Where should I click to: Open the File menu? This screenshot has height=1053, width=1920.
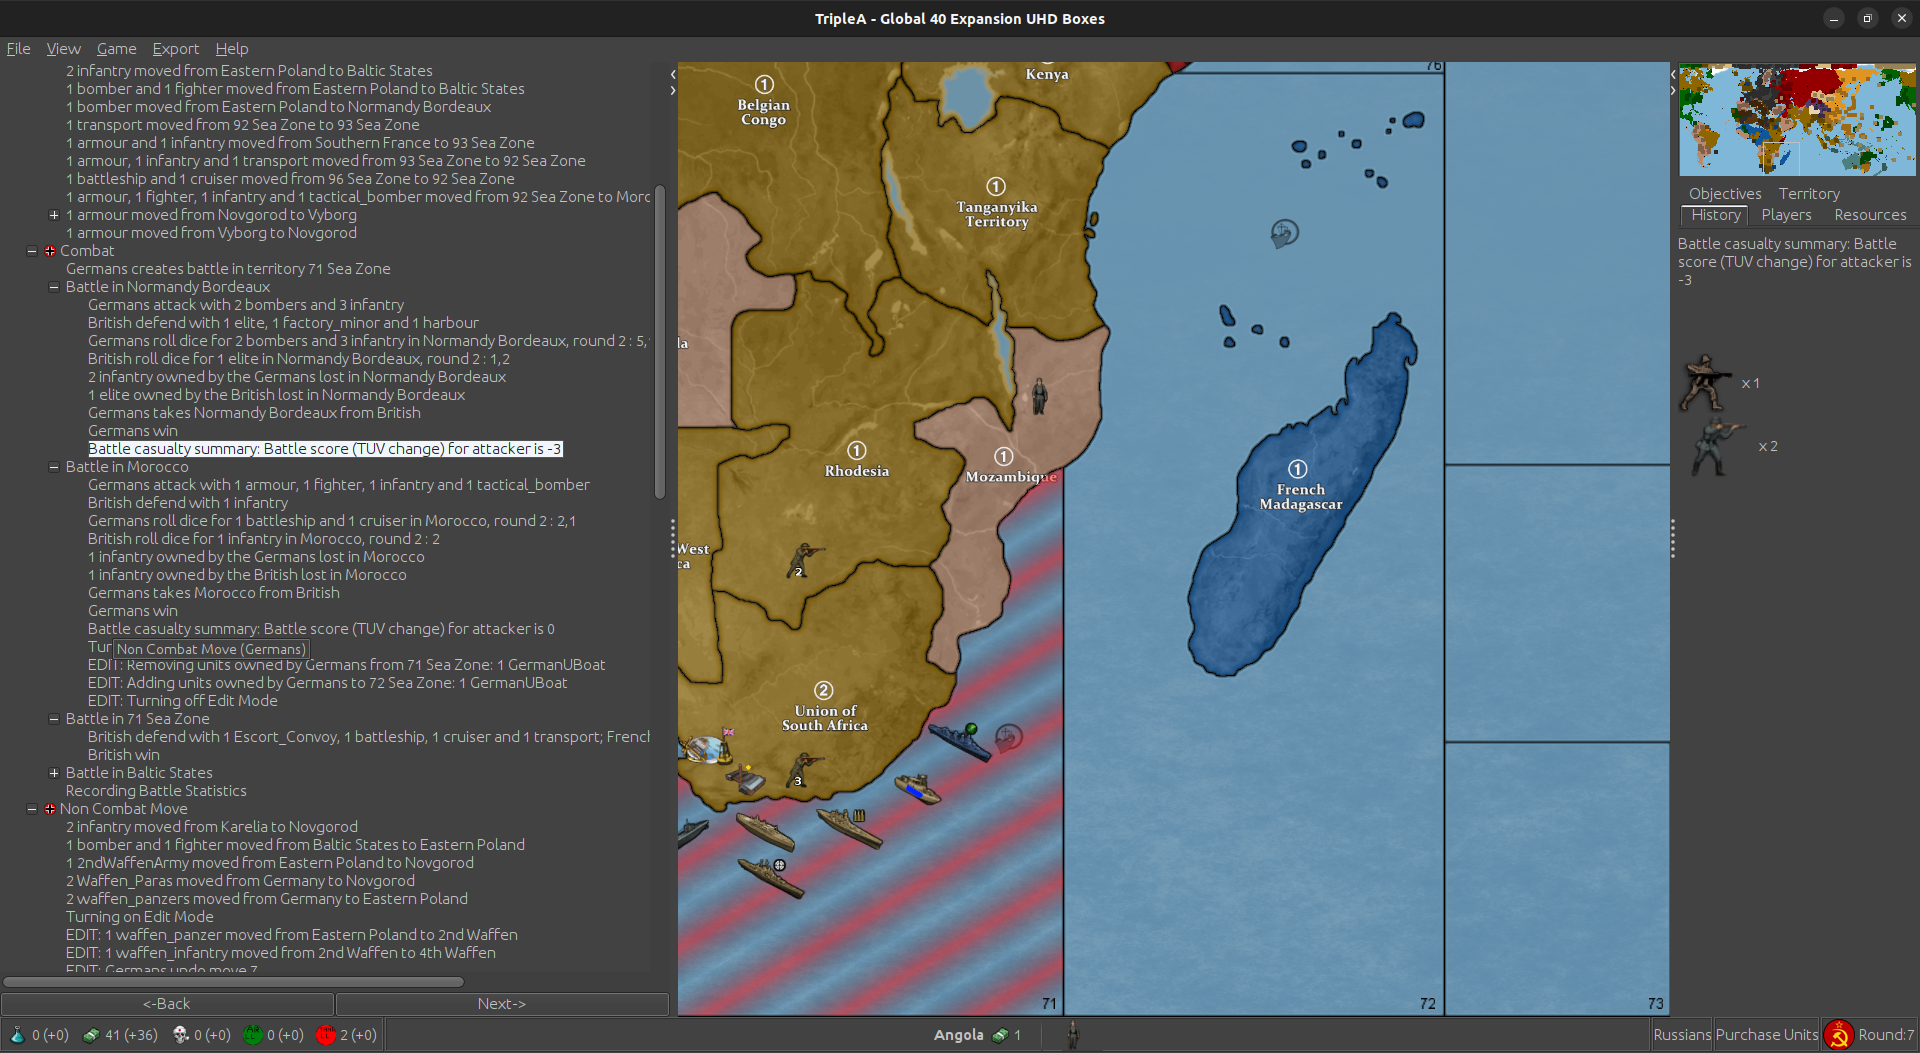click(x=18, y=48)
